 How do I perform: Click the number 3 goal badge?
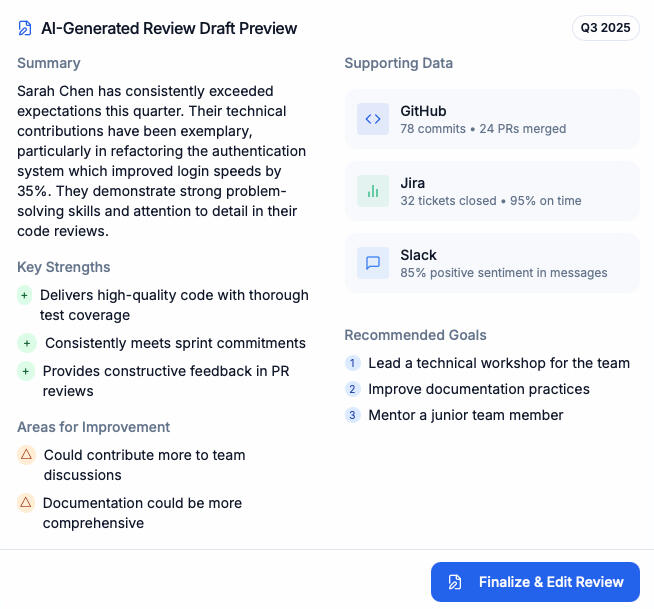[352, 415]
